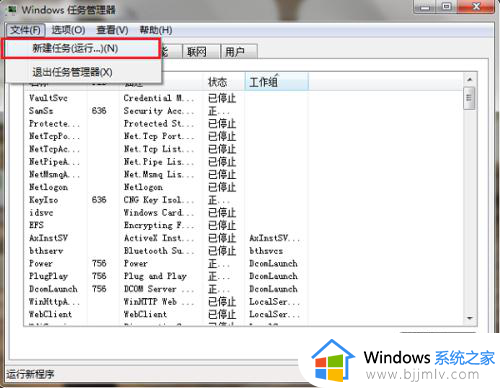This screenshot has width=500, height=388.
Task: Select the bthserv service row
Action: 165,251
